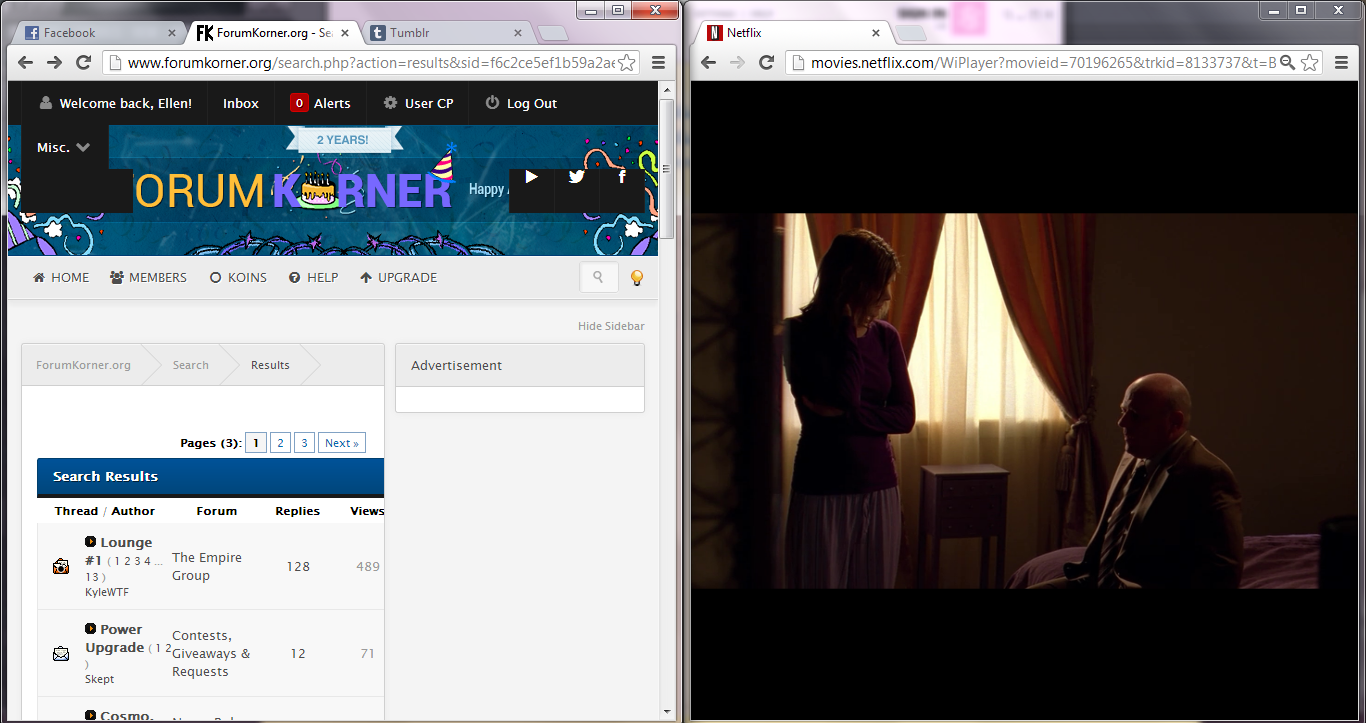Click the ForumKorner address bar
The height and width of the screenshot is (723, 1366).
(x=370, y=63)
